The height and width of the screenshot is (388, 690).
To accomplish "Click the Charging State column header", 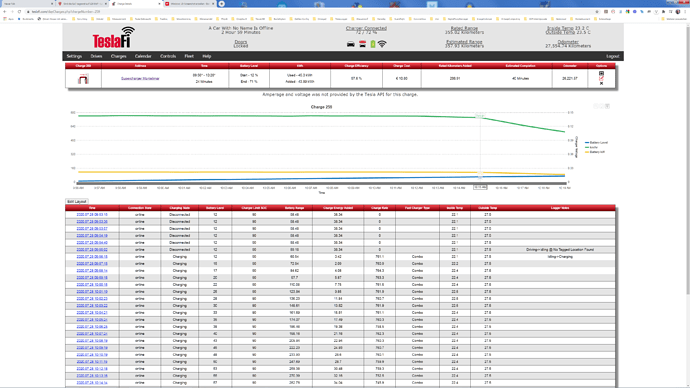I will coord(180,208).
